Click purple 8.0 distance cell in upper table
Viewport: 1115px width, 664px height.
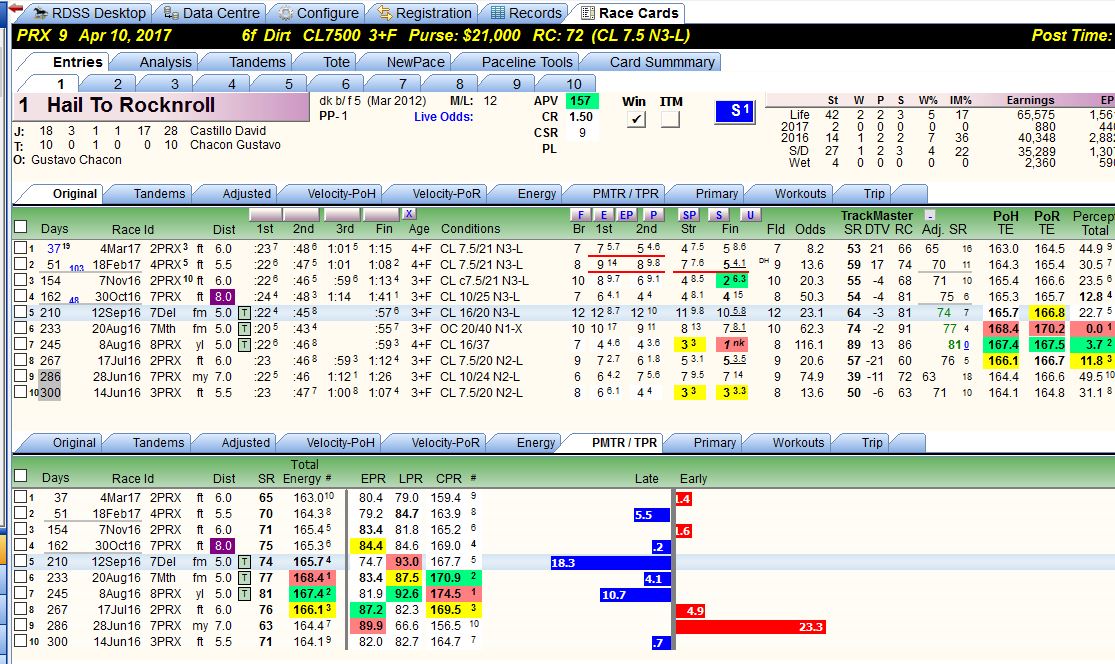pyautogui.click(x=222, y=296)
